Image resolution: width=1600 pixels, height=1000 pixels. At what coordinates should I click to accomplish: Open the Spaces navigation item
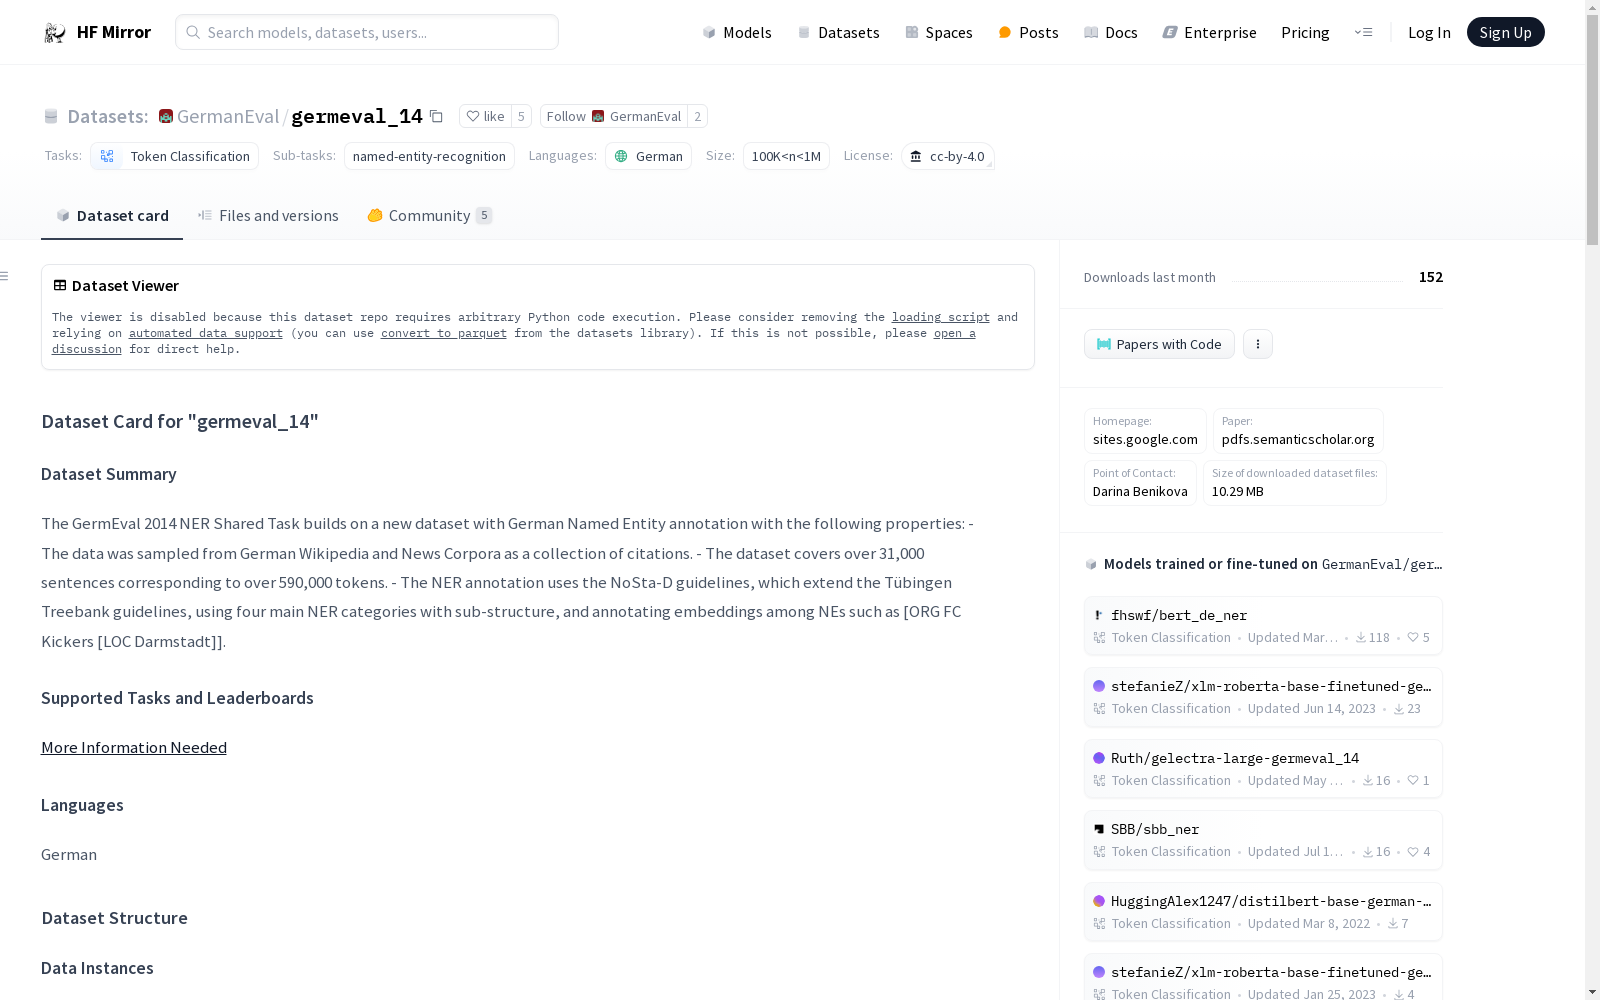(x=939, y=32)
